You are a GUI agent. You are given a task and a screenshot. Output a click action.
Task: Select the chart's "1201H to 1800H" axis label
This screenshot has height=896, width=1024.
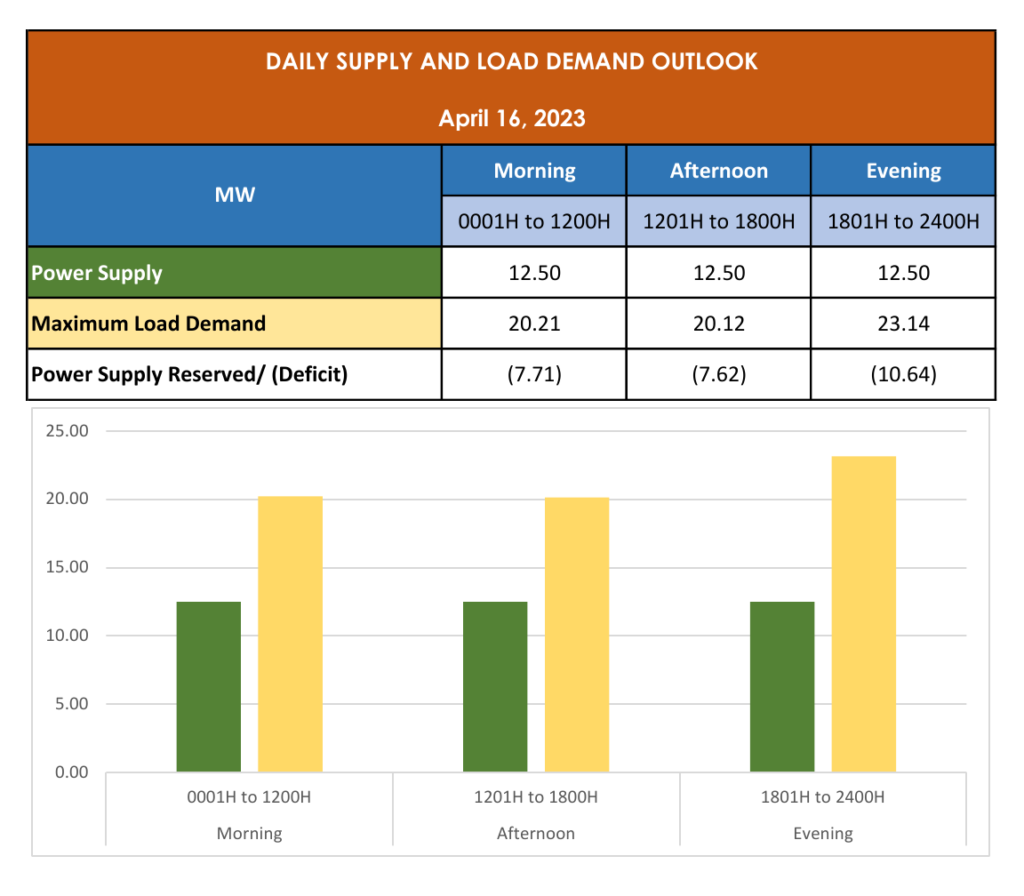pos(536,797)
